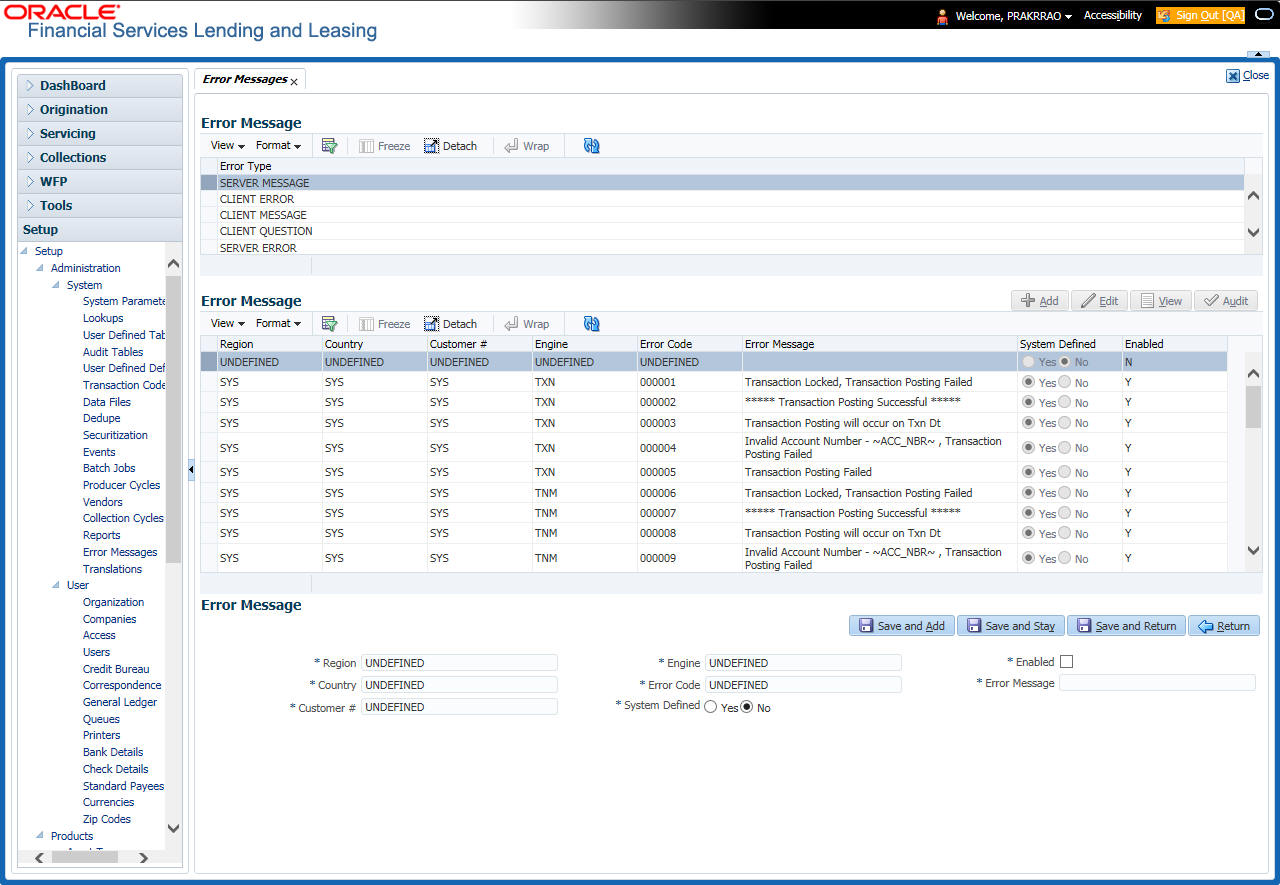The image size is (1280, 885).
Task: Click the Freeze icon in lower table toolbar
Action: [x=384, y=324]
